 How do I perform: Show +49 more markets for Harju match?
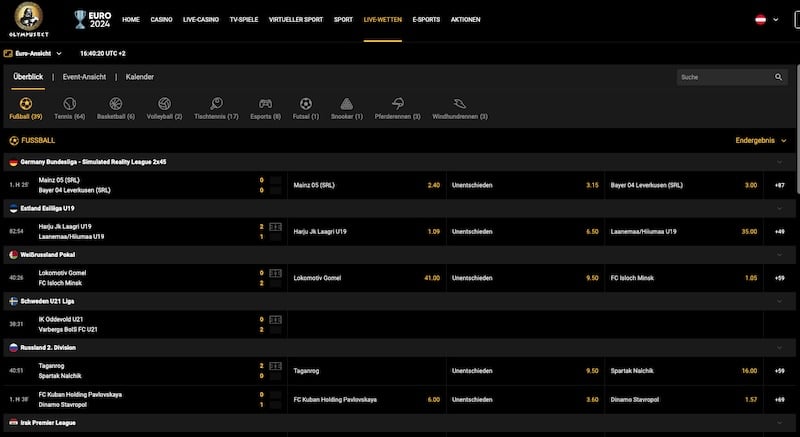[x=780, y=232]
